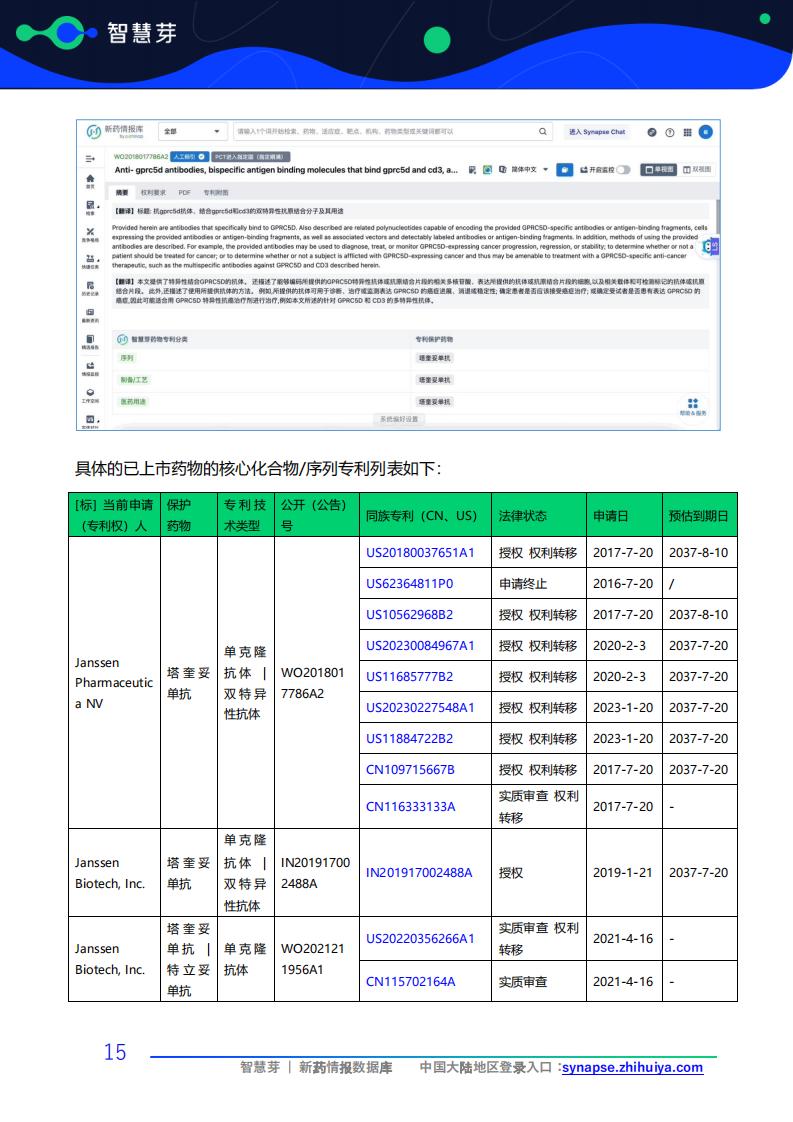Click the WO2018017786A2 publication number cell
This screenshot has width=793, height=1122.
pos(316,683)
